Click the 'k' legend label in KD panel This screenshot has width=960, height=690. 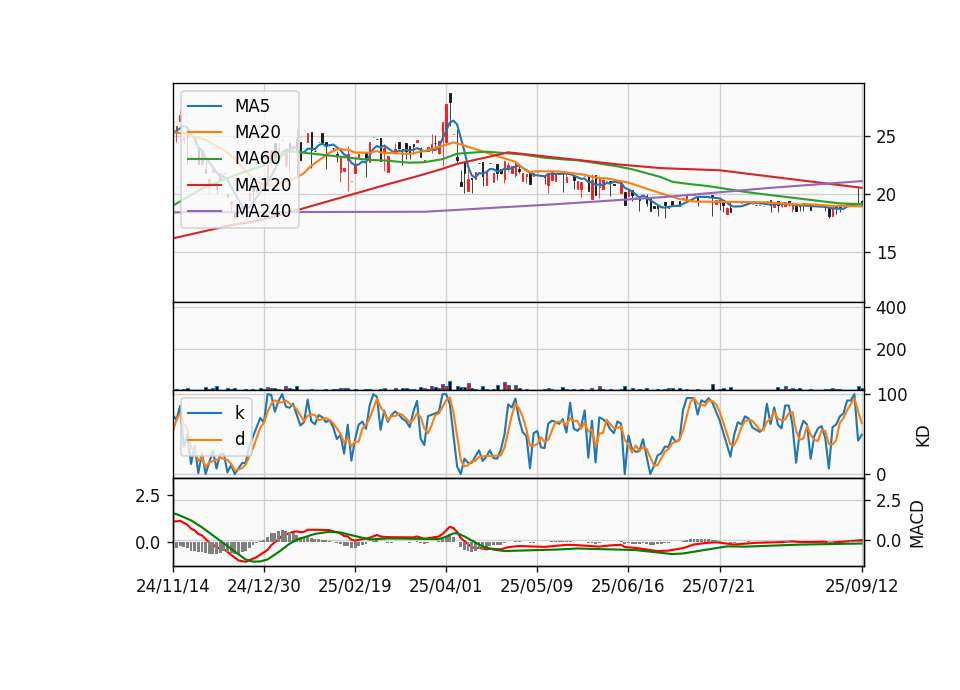pyautogui.click(x=239, y=413)
